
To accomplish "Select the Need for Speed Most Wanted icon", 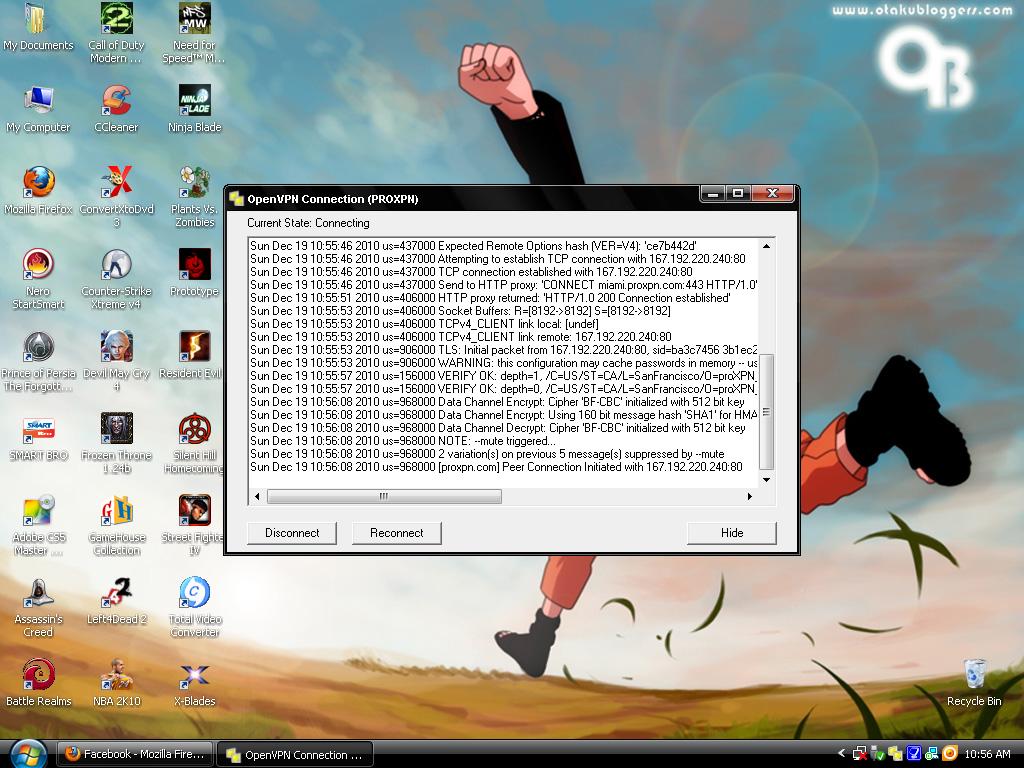I will tap(194, 31).
